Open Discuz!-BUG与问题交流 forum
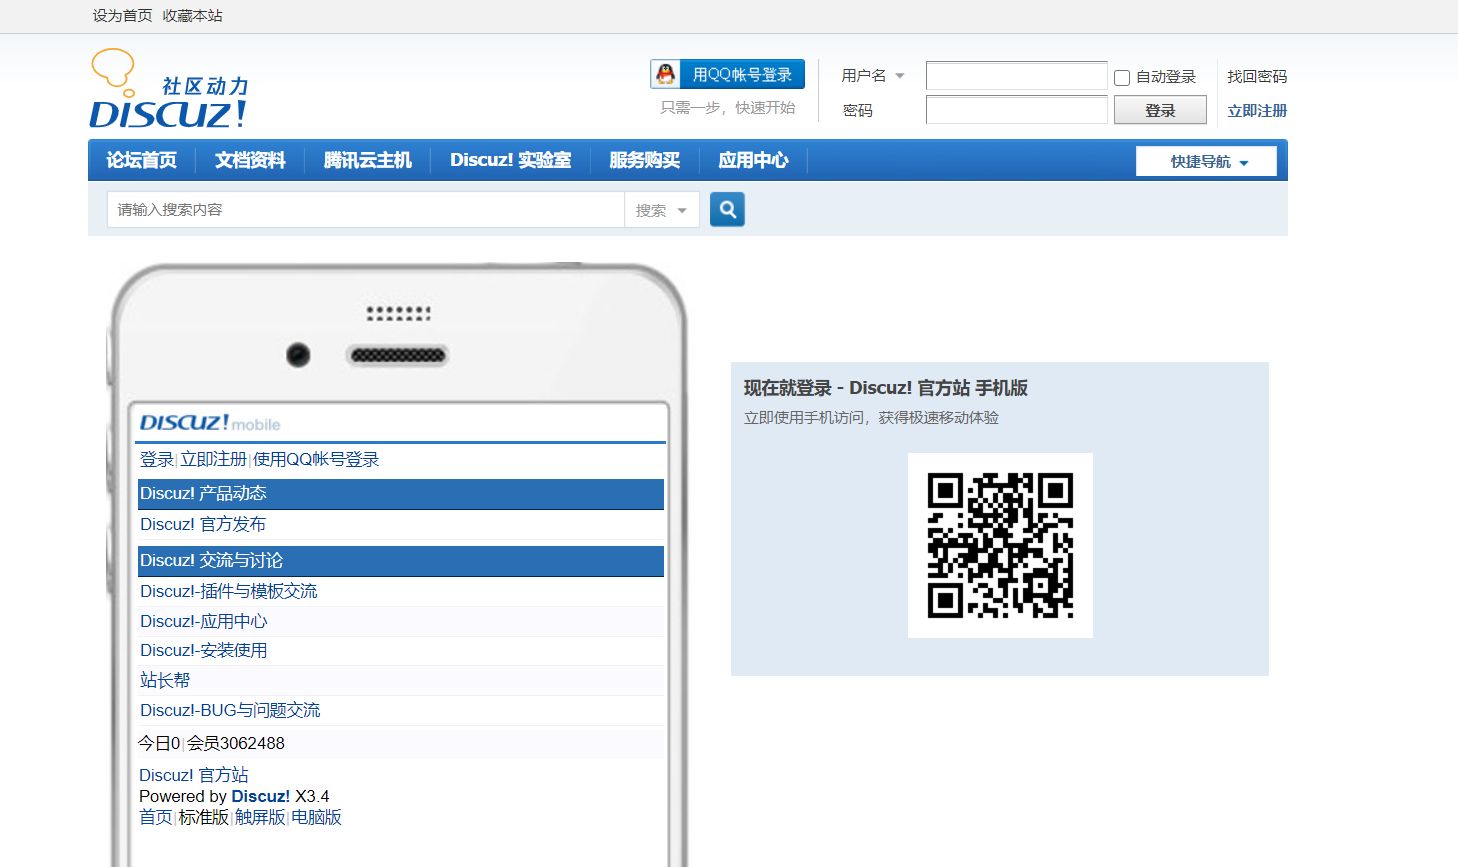The height and width of the screenshot is (867, 1458). tap(230, 710)
